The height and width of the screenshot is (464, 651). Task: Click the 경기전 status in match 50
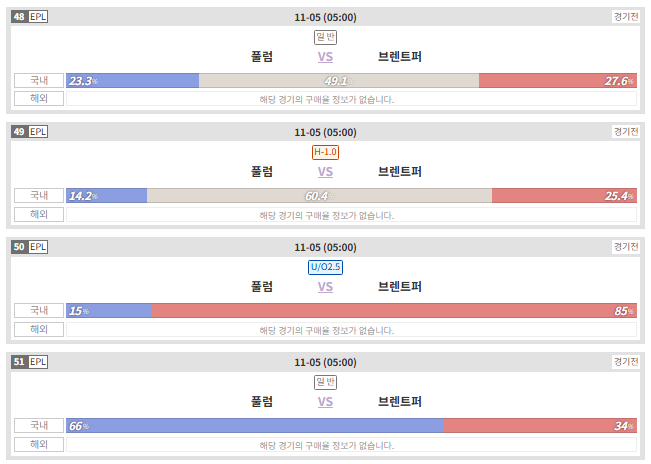[626, 247]
